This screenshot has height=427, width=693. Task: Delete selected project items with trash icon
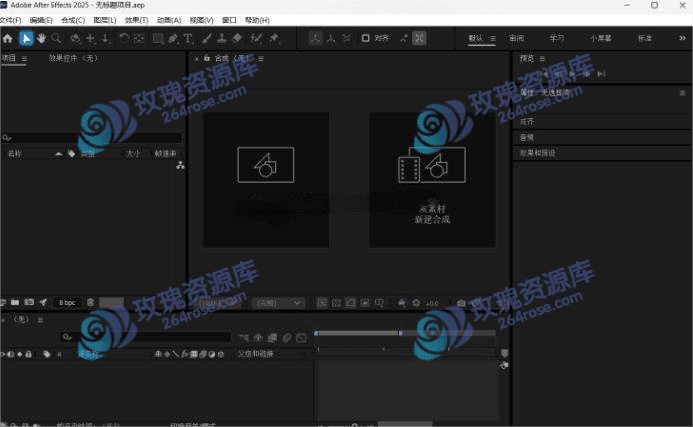[90, 302]
